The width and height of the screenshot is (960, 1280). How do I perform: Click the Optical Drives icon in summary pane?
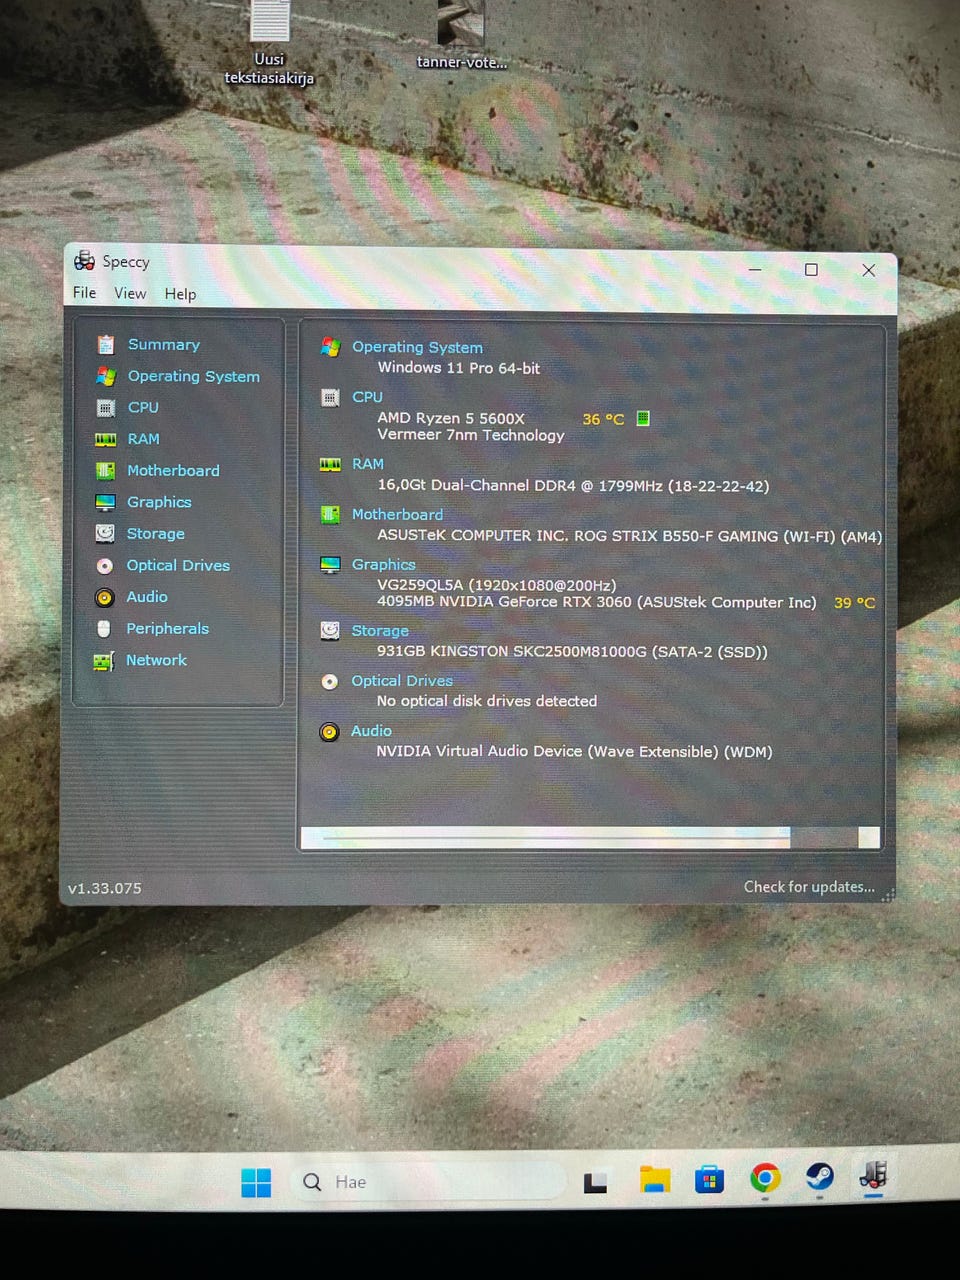click(329, 681)
